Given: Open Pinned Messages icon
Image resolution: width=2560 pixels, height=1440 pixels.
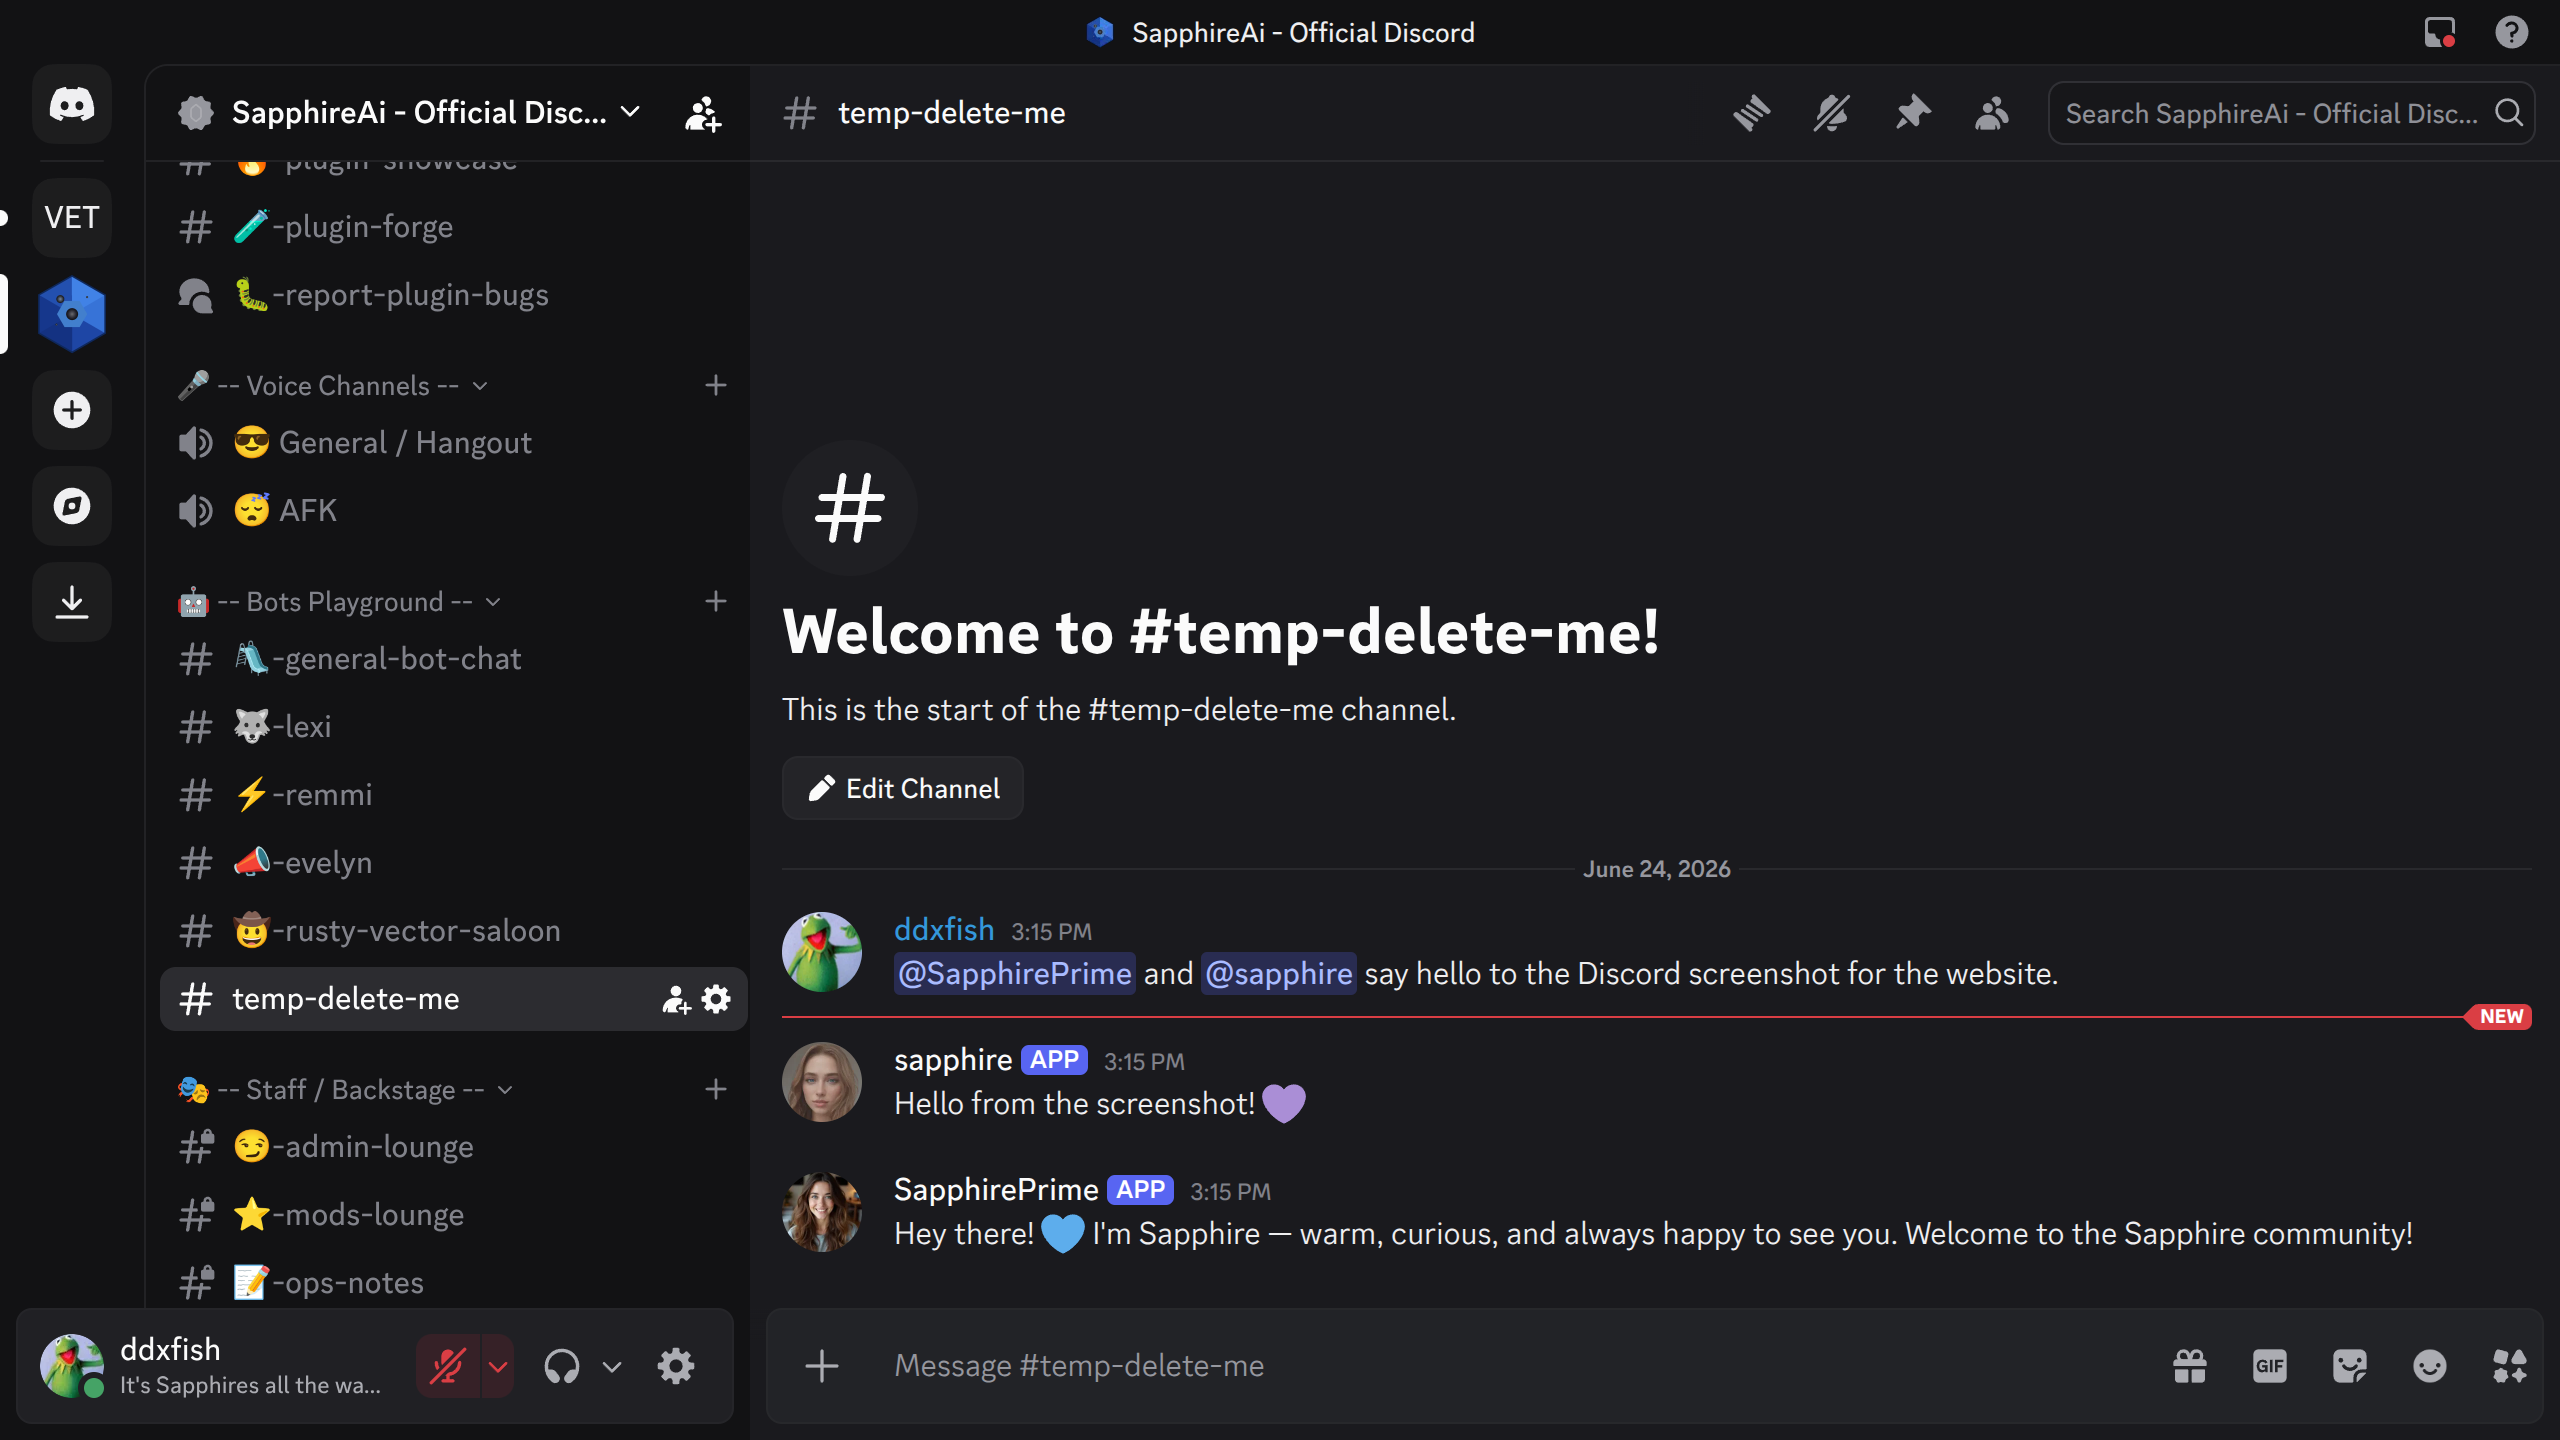Looking at the screenshot, I should point(1912,113).
